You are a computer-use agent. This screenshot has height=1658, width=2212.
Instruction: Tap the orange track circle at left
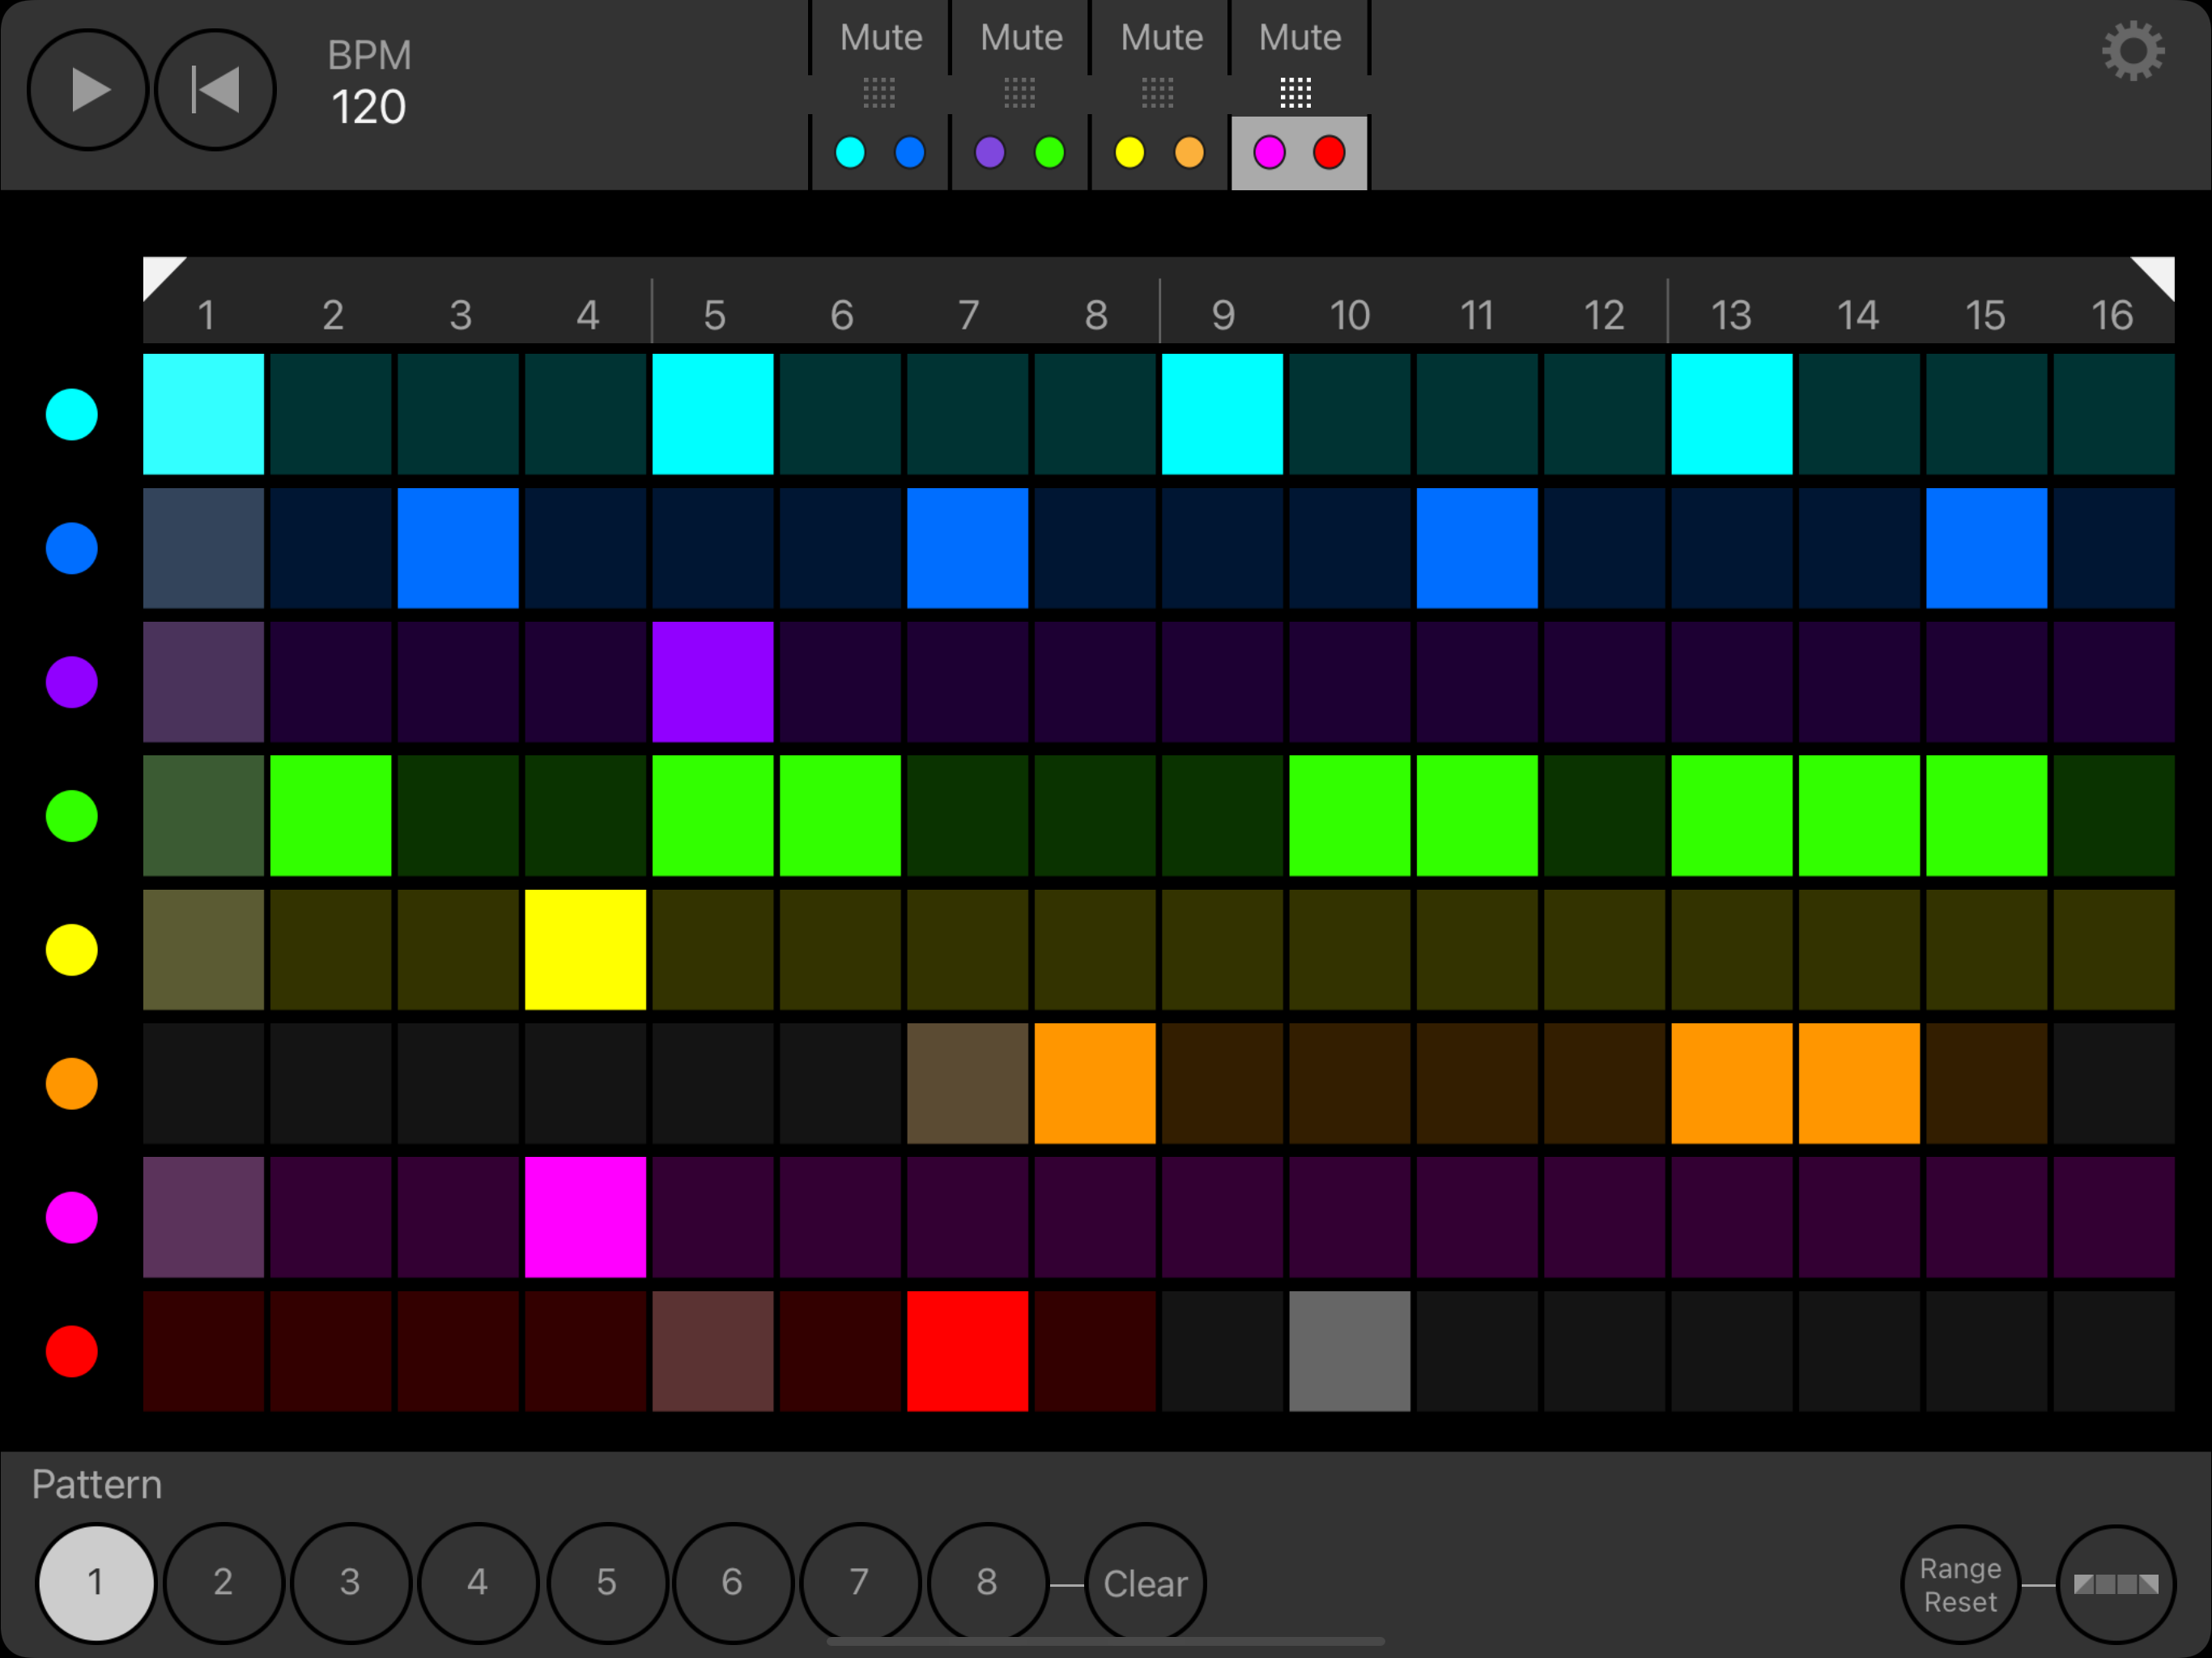pos(72,1084)
